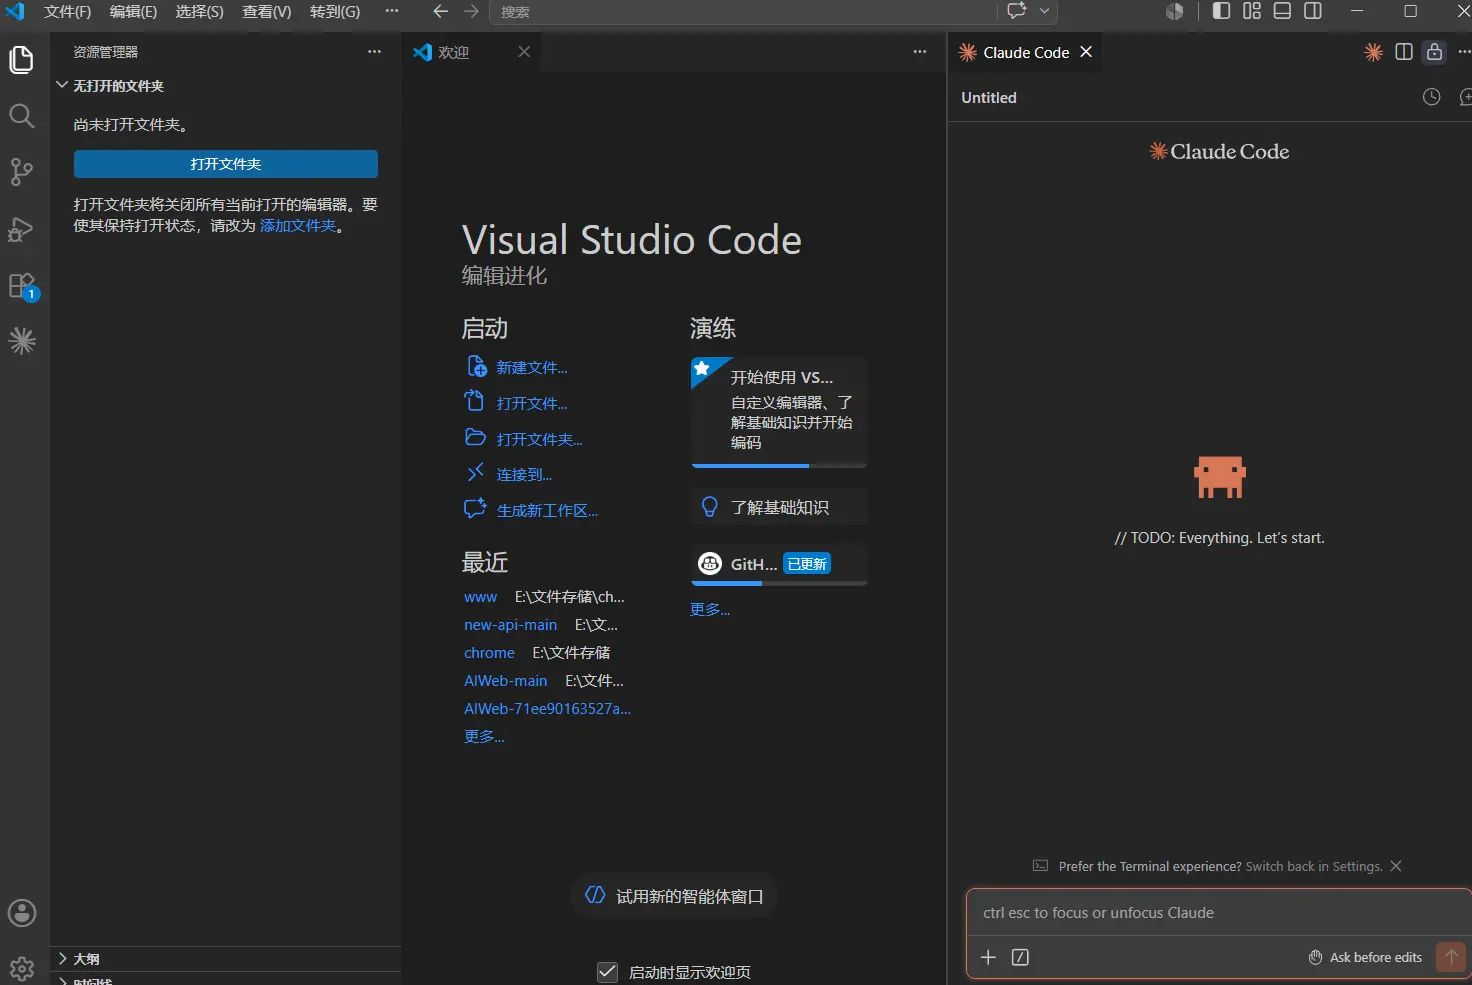Open slash commands icon in Claude input
The width and height of the screenshot is (1472, 985).
(x=1020, y=957)
